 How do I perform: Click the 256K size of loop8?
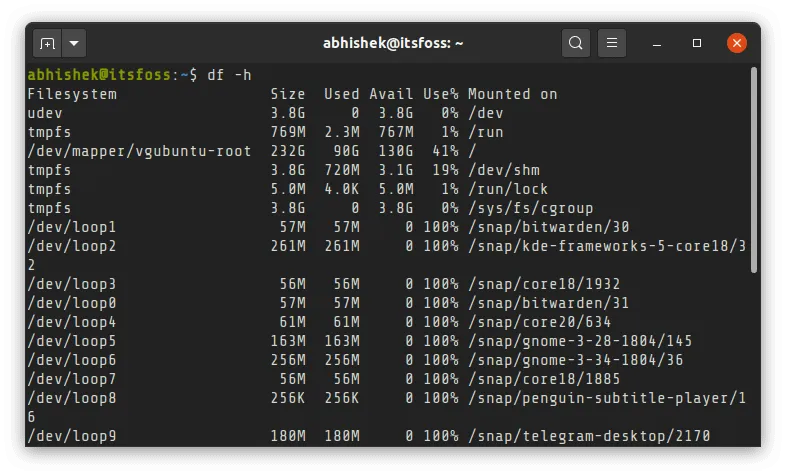[288, 399]
